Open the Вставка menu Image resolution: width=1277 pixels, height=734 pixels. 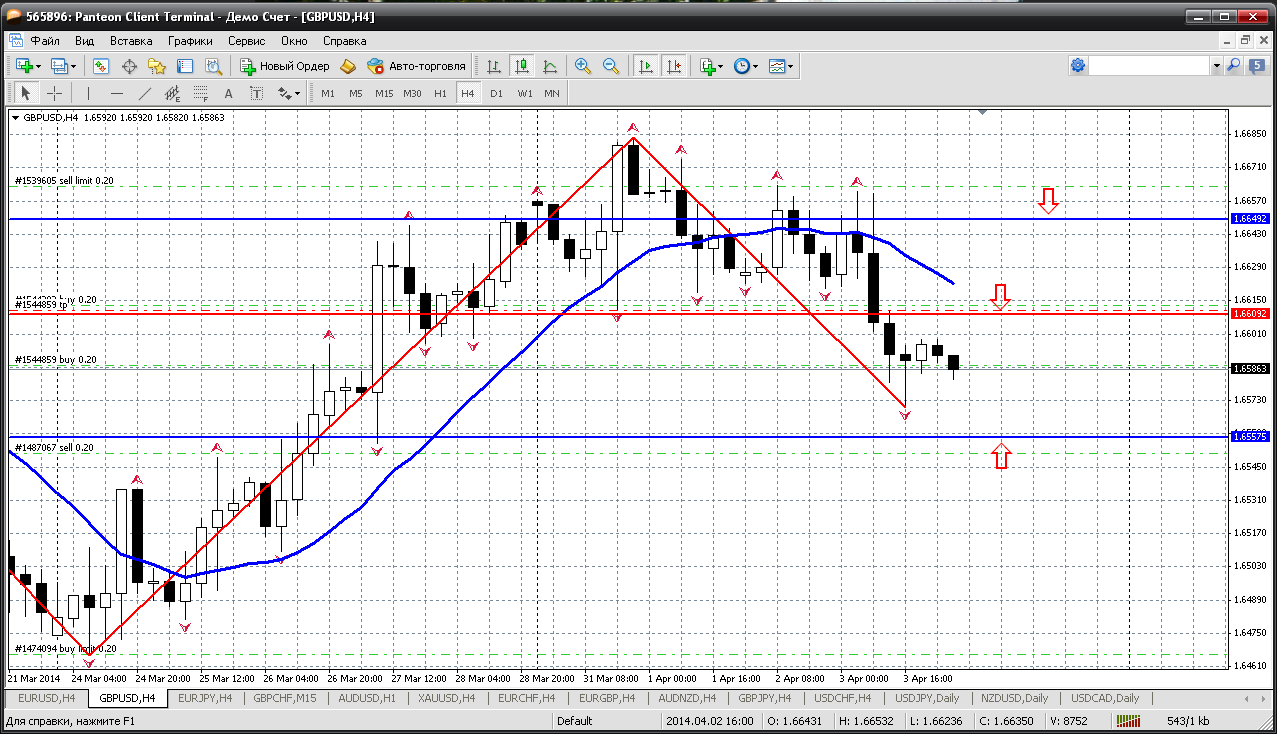coord(131,41)
